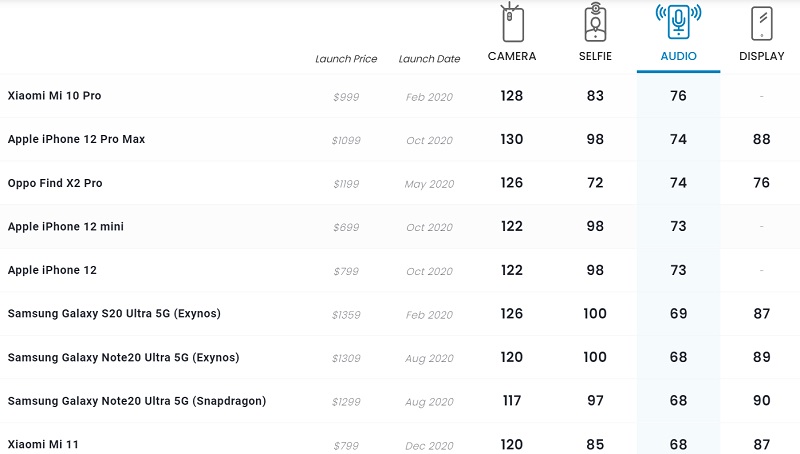Open Samsung Galaxy Note20 Ultra 5G (Exynos)
The width and height of the screenshot is (800, 454).
tap(123, 358)
